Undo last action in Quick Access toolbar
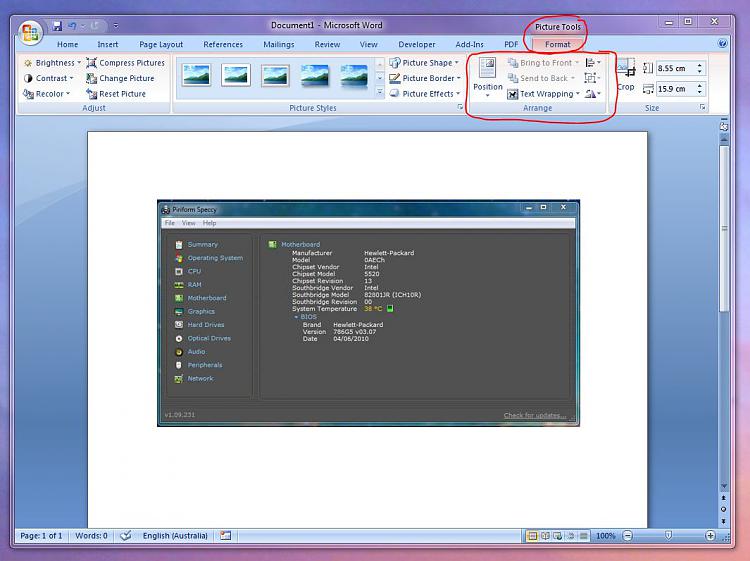Screen dimensions: 750x561 coord(72,26)
